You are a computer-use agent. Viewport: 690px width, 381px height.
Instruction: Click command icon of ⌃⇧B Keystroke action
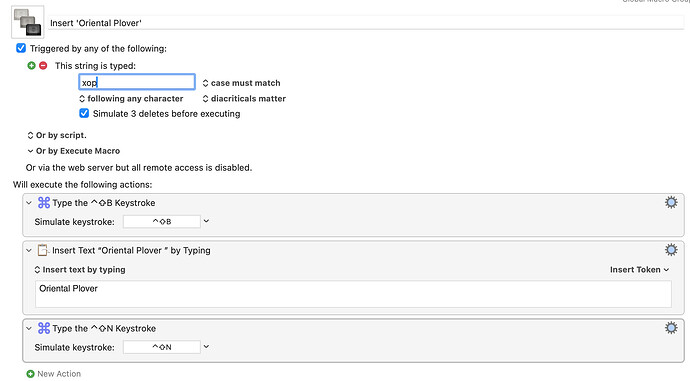44,202
